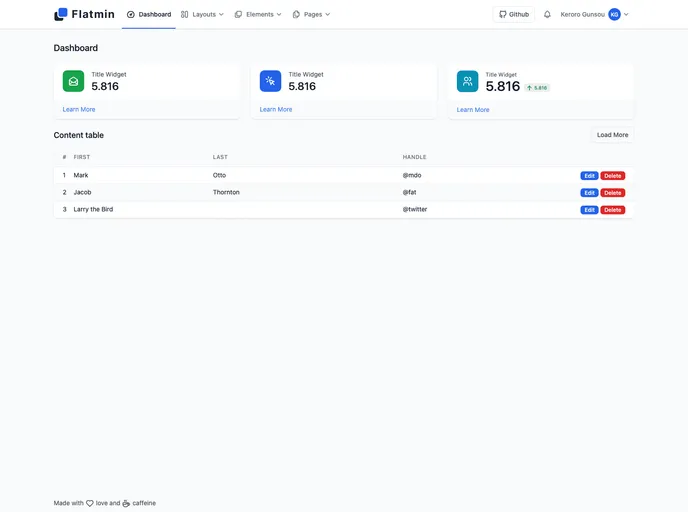Edit the Larry the Bird row

coord(589,210)
